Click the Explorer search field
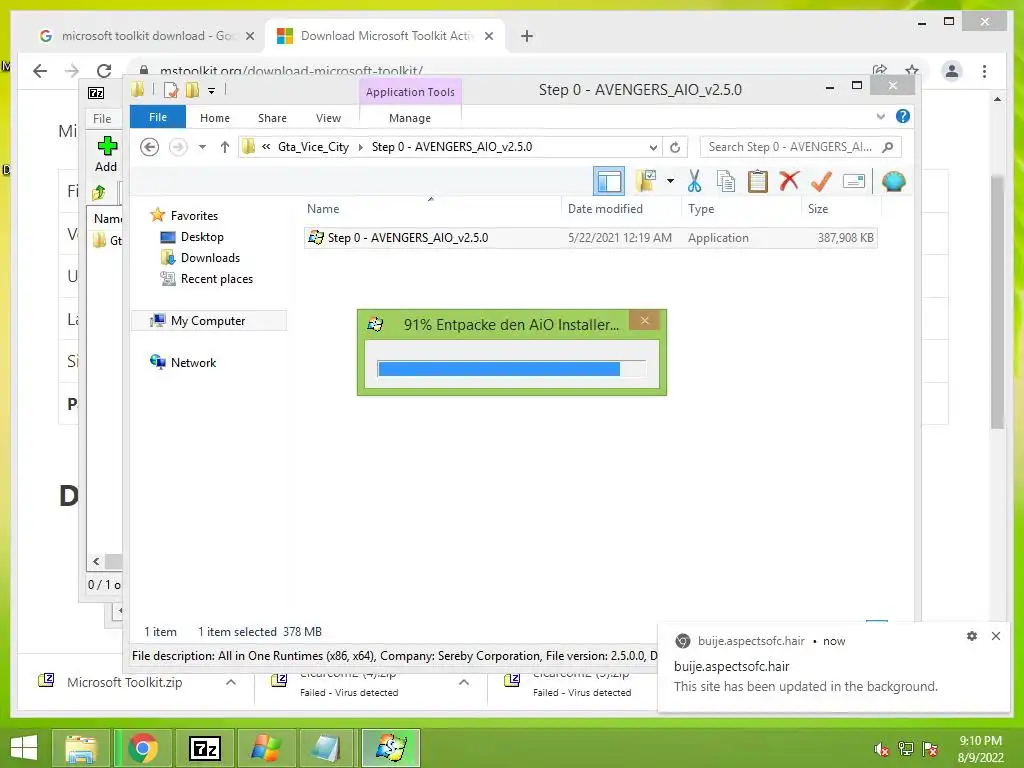This screenshot has width=1024, height=768. [x=800, y=147]
